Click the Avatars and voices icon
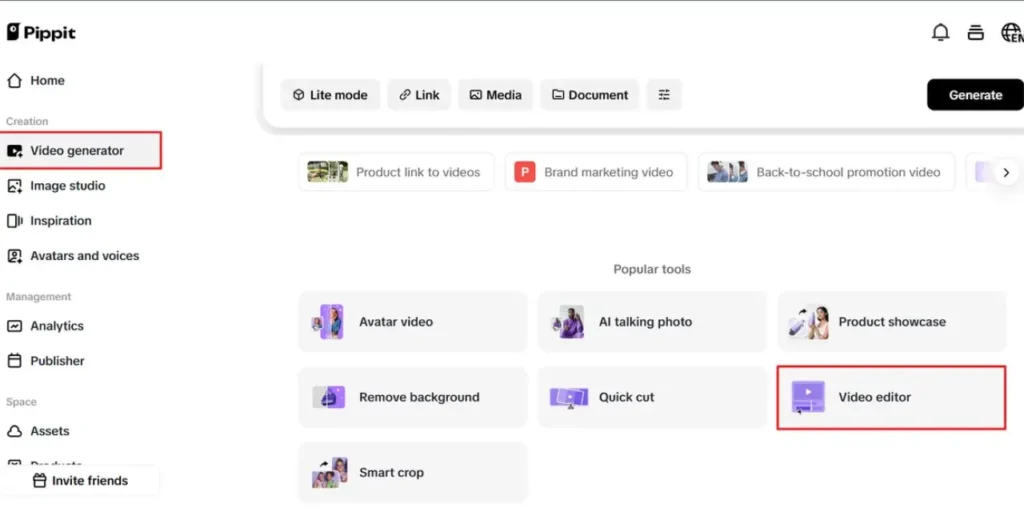This screenshot has width=1024, height=520. [x=14, y=255]
